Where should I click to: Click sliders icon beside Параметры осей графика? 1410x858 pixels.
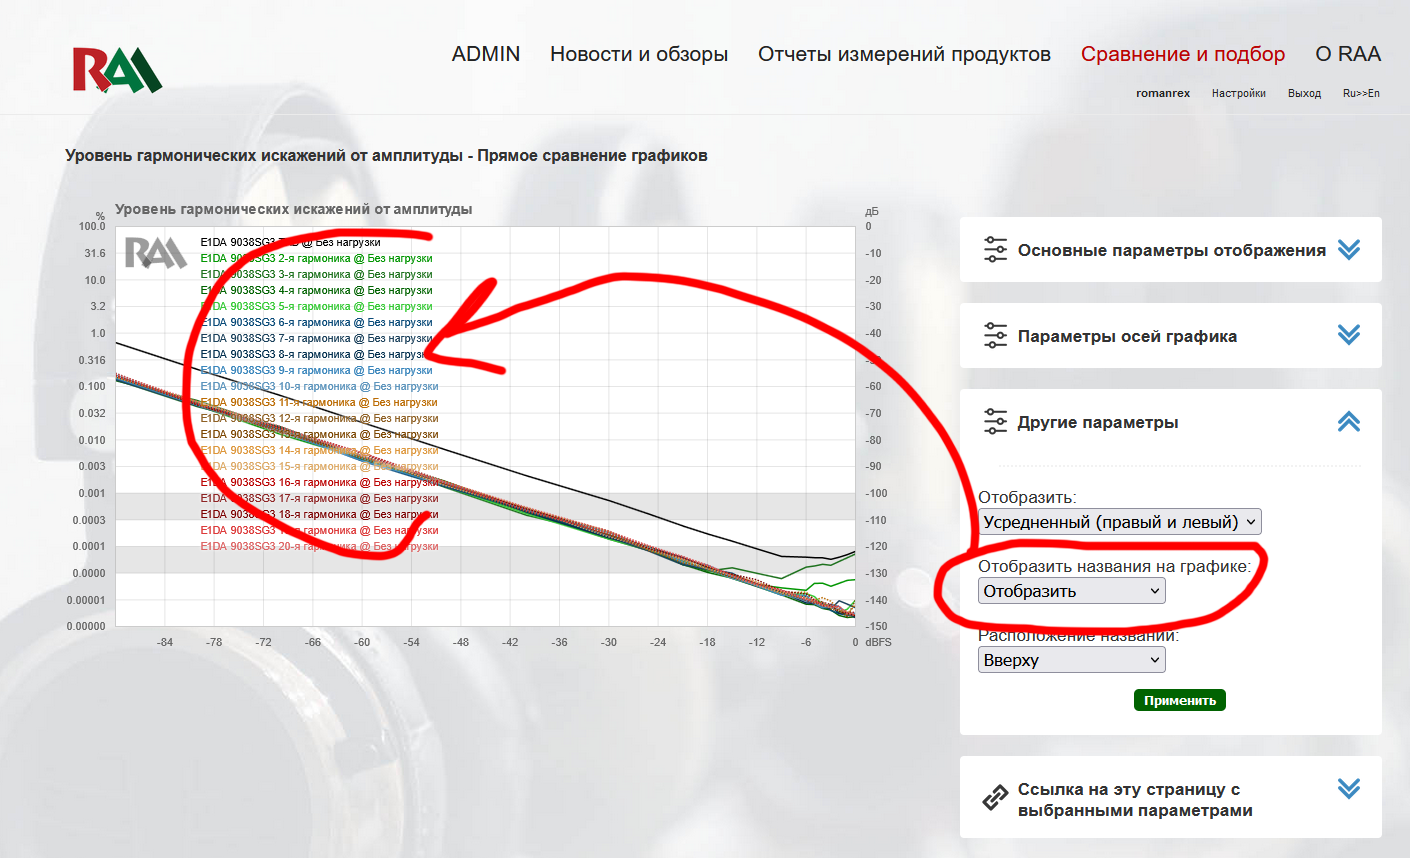(x=995, y=336)
